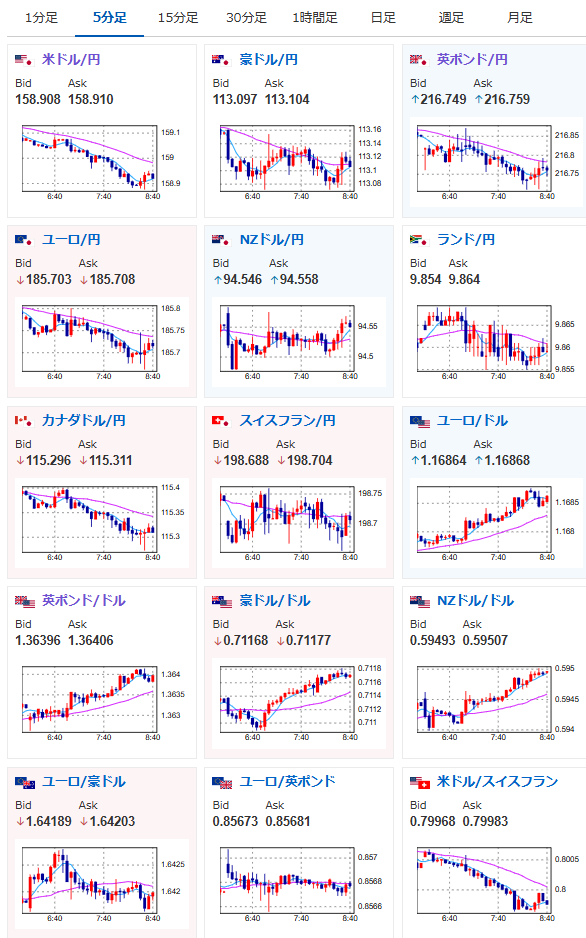This screenshot has width=586, height=938.
Task: Click the ユーロ/英ポンド mini chart
Action: pyautogui.click(x=299, y=883)
